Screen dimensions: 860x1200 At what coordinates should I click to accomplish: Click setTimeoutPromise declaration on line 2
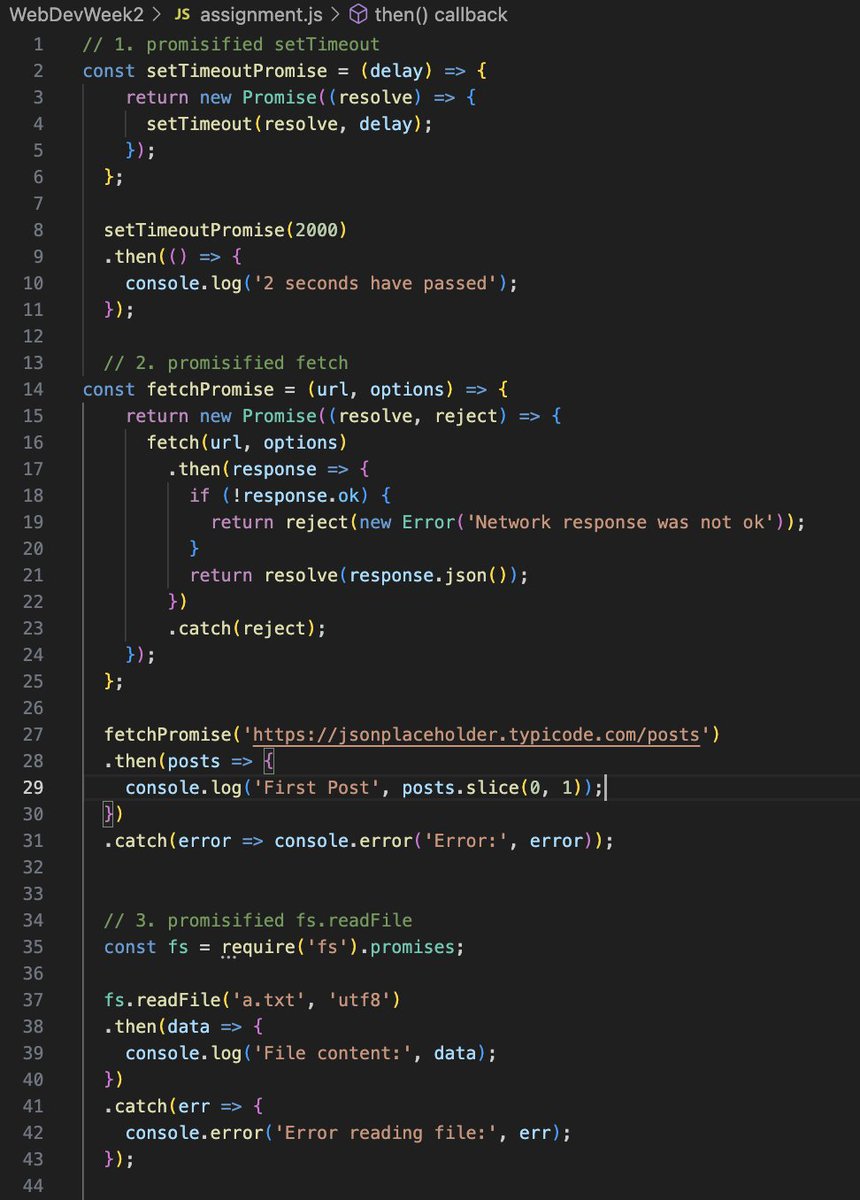(x=237, y=71)
